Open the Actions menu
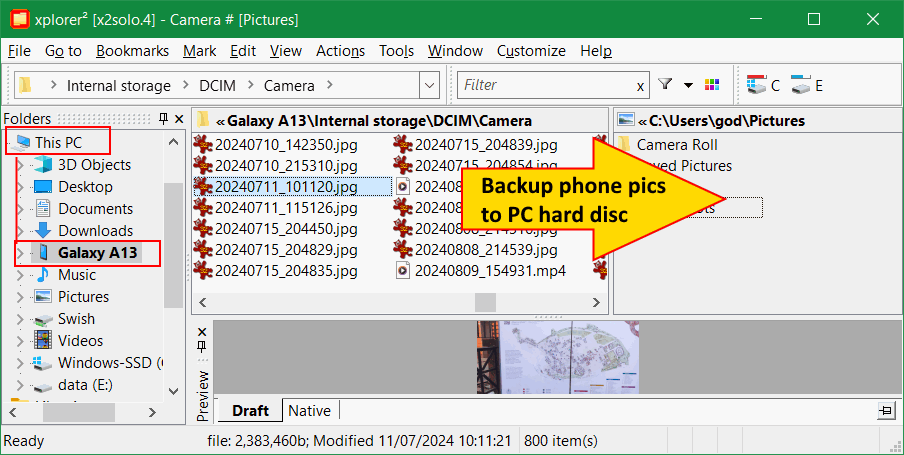 point(340,51)
